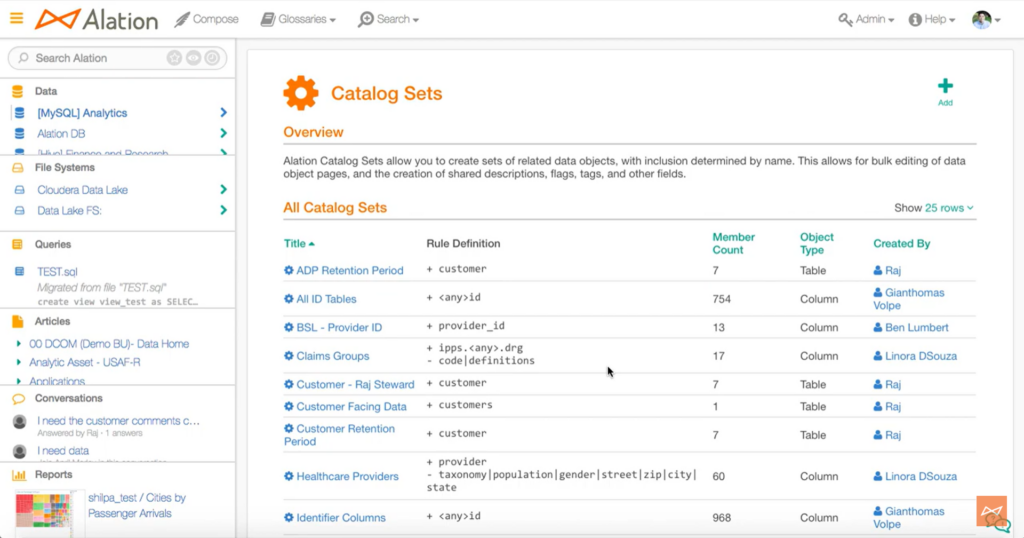Expand the [MySQL] Analytics chevron
This screenshot has width=1024, height=538.
pos(223,113)
